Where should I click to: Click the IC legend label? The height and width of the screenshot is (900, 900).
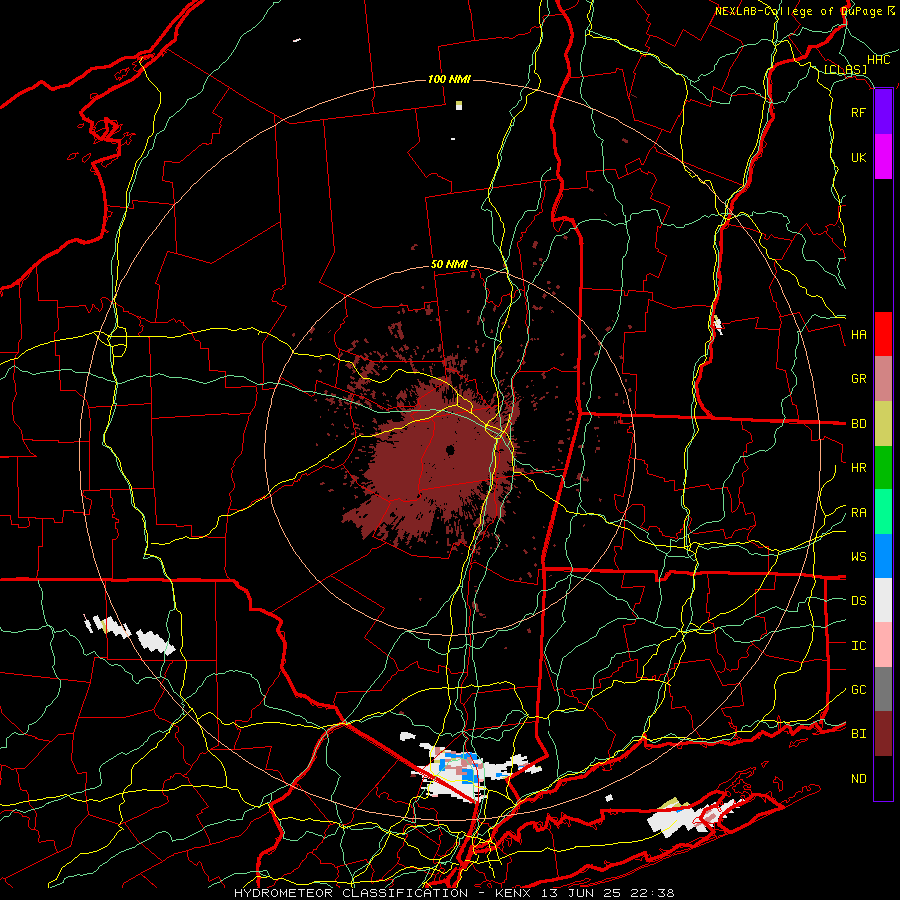click(859, 646)
